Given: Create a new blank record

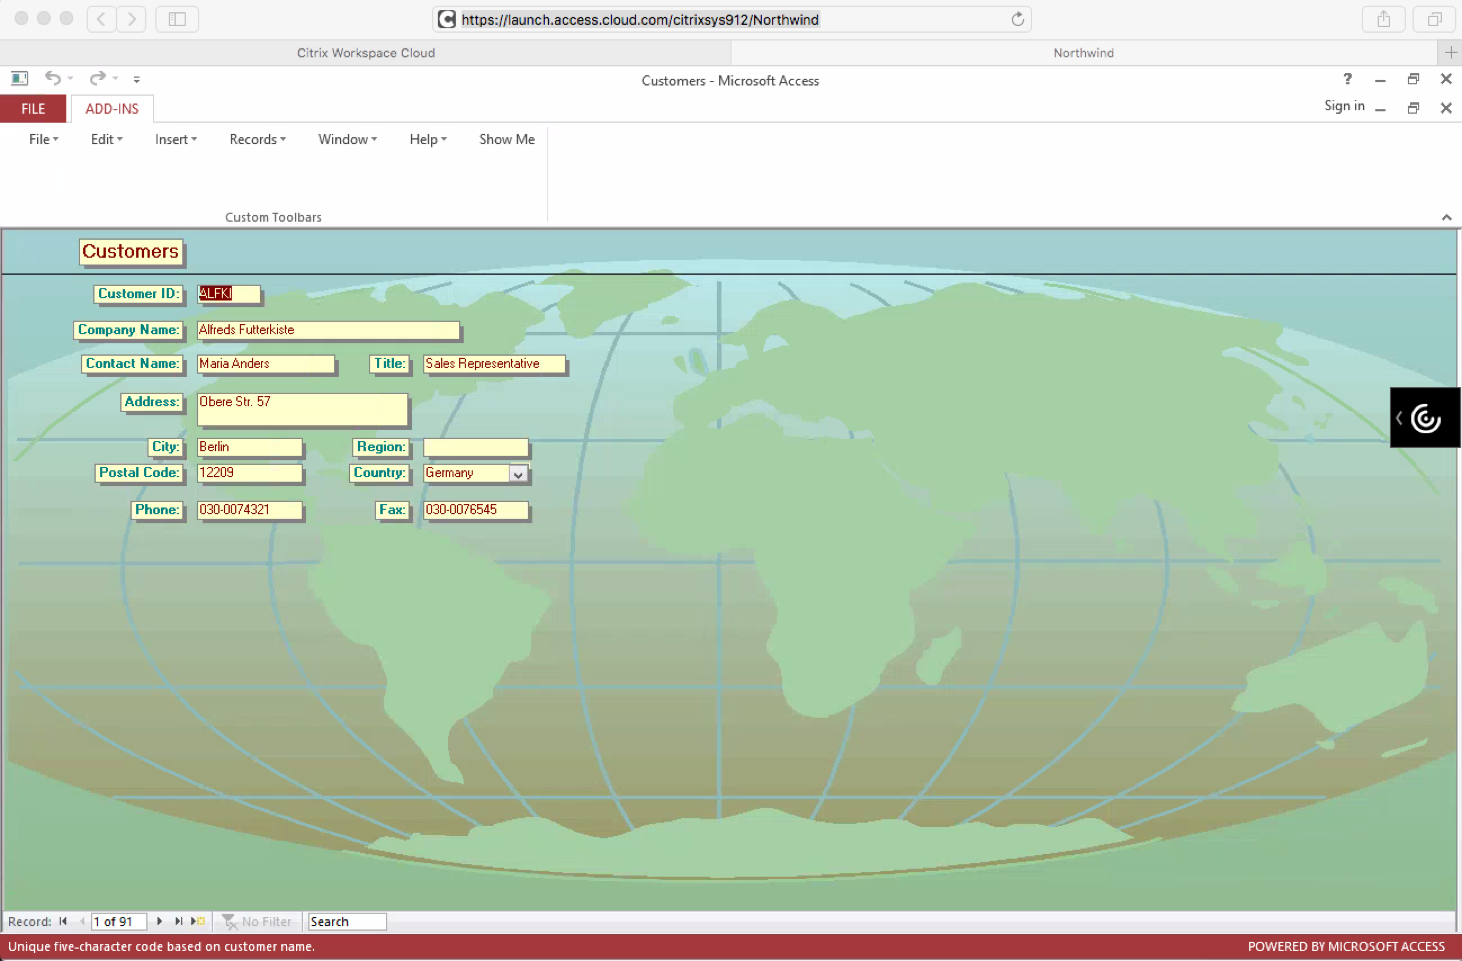Looking at the screenshot, I should pos(198,921).
